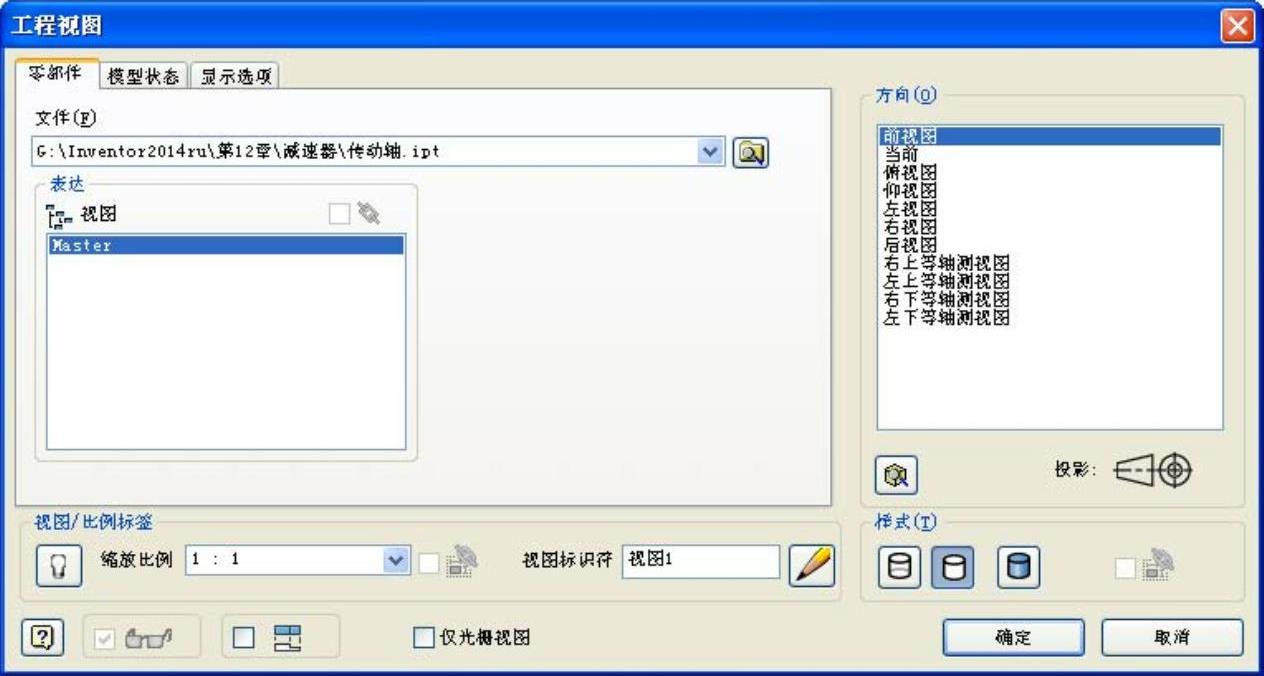1264x676 pixels.
Task: Select Master in the view list
Action: coord(225,245)
